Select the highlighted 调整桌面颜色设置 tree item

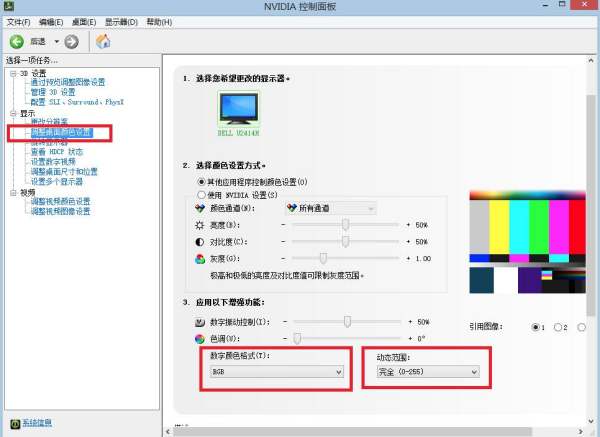tap(62, 132)
